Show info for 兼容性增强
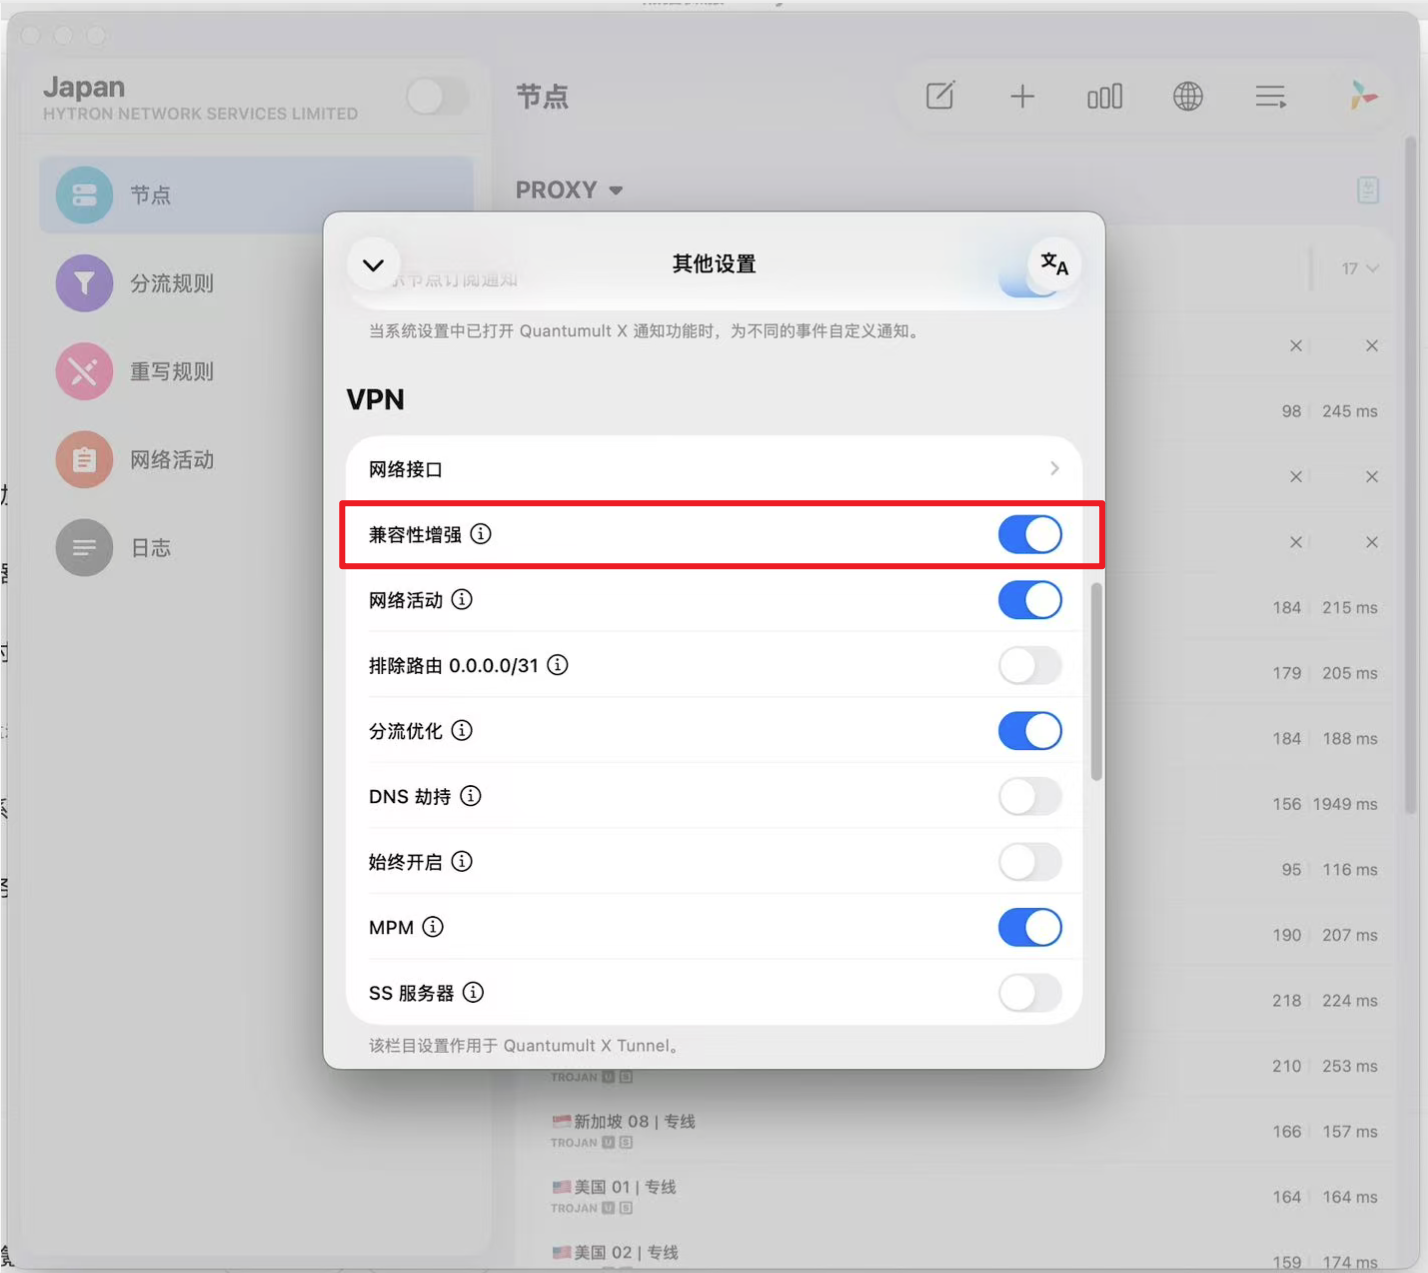Viewport: 1428px width, 1273px height. [x=481, y=534]
